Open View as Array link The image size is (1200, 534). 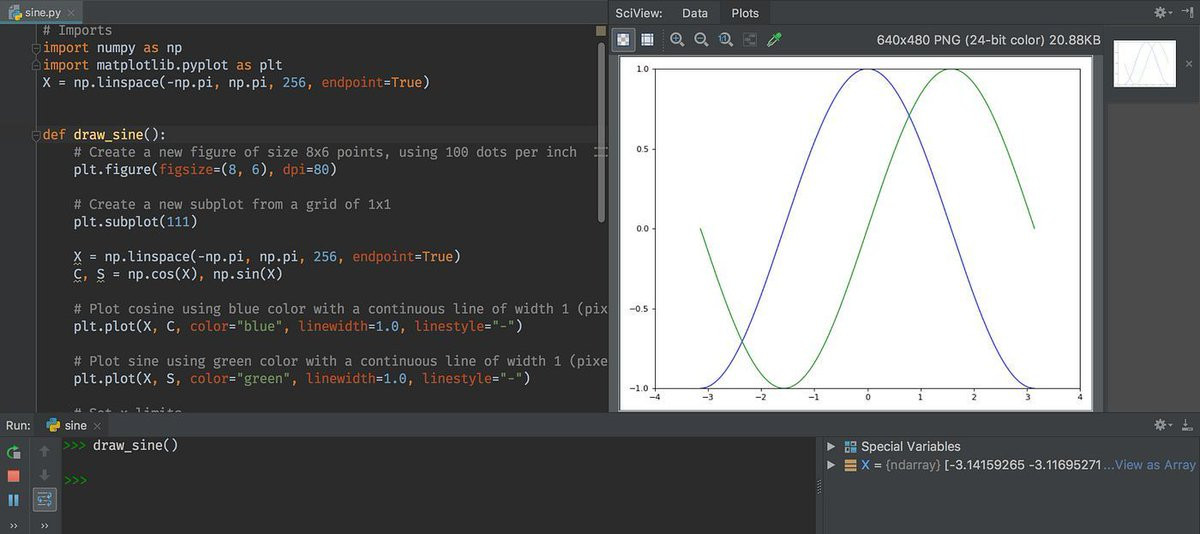1153,465
